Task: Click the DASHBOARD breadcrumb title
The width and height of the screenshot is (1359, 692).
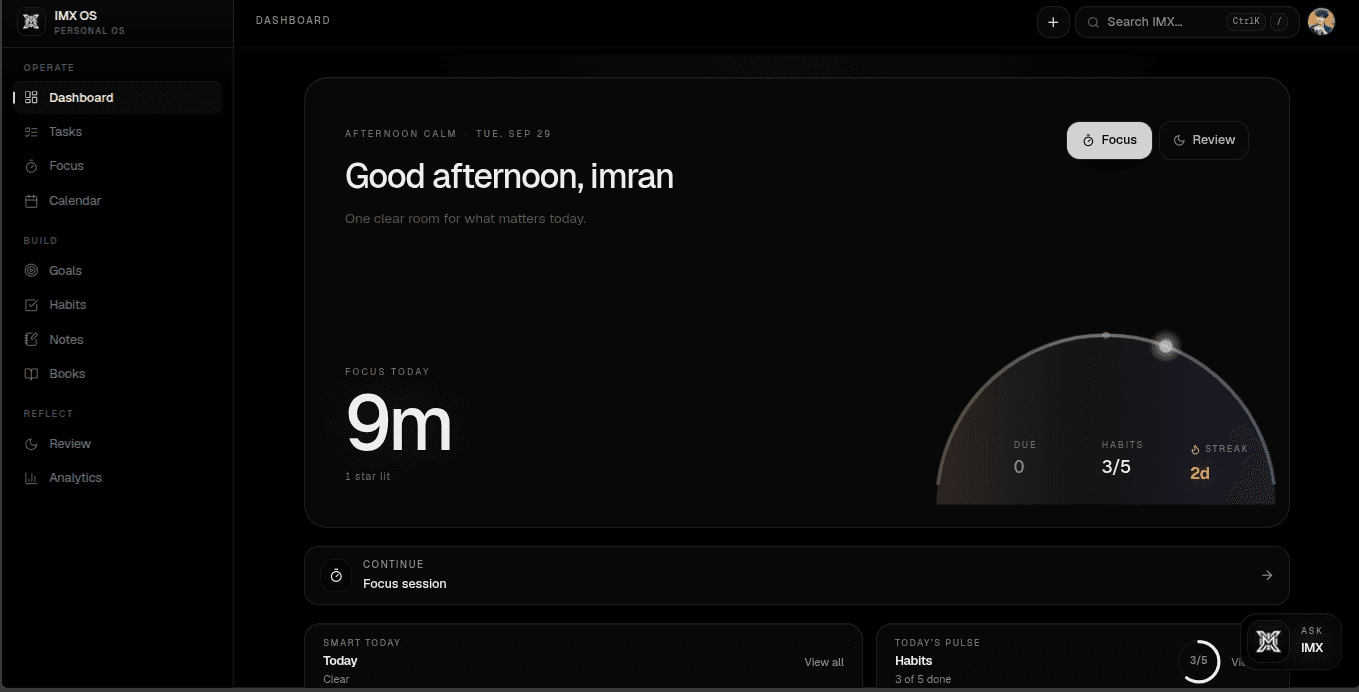Action: 293,20
